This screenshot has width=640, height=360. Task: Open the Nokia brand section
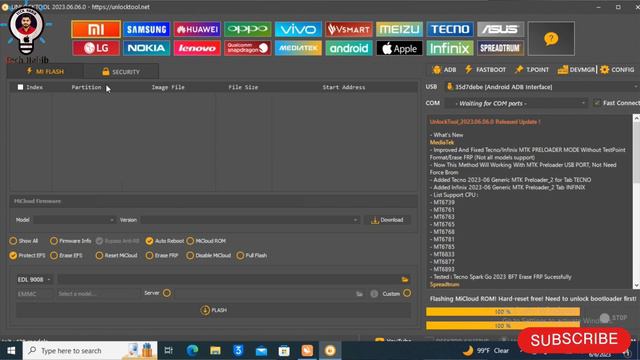pyautogui.click(x=147, y=48)
